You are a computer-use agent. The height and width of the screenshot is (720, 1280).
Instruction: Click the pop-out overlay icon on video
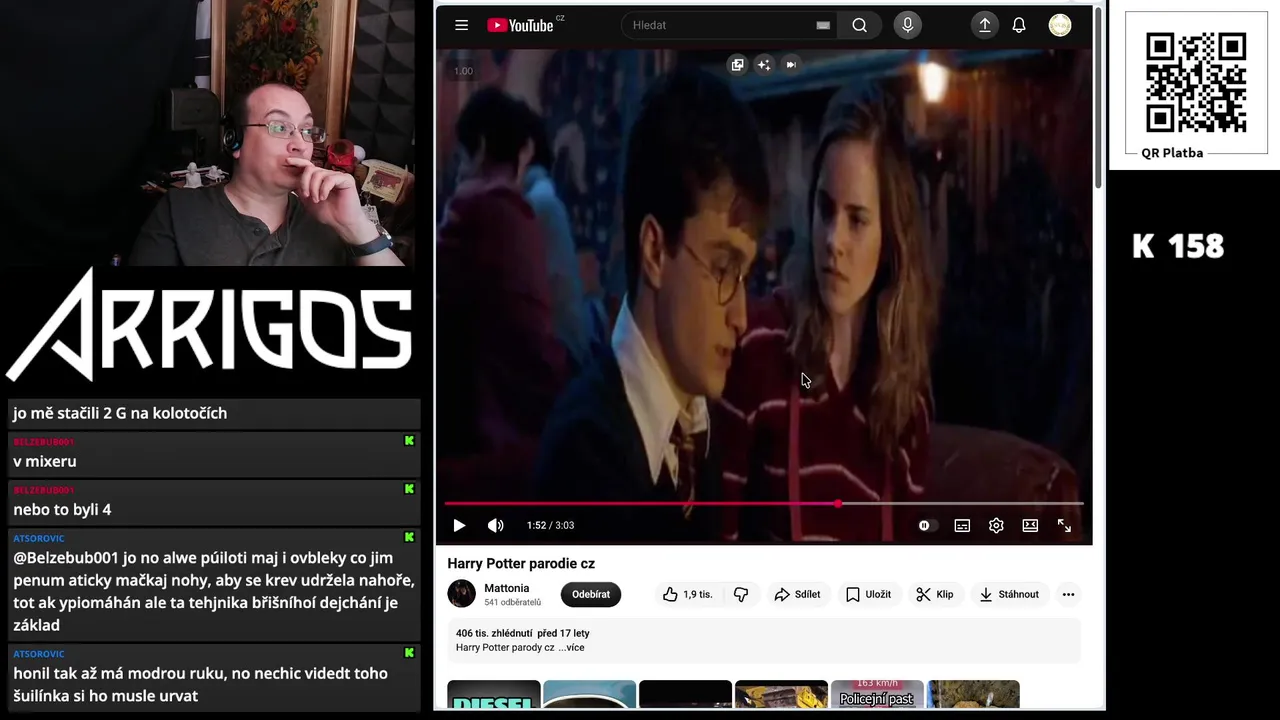coord(737,64)
